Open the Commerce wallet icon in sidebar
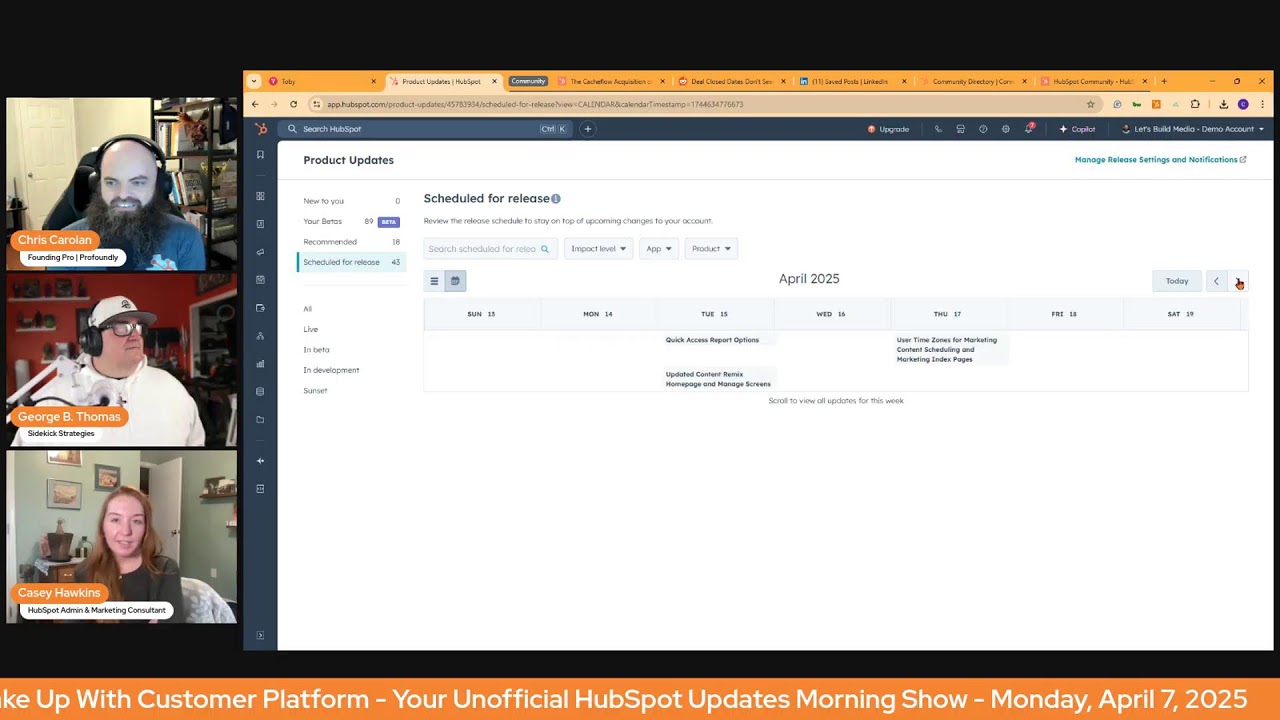This screenshot has width=1280, height=720. [x=260, y=308]
